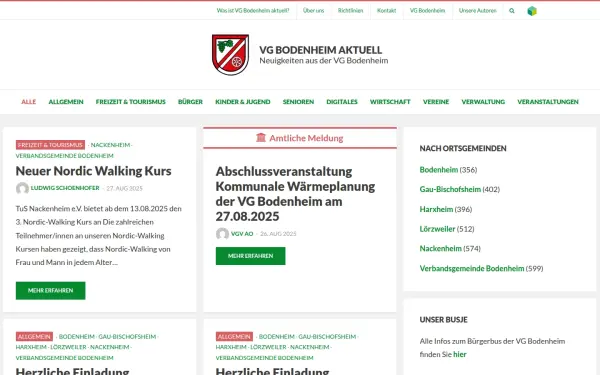Image resolution: width=600 pixels, height=375 pixels.
Task: Open 'Was ist VG Bodenheim aktuell?' link
Action: [x=253, y=11]
